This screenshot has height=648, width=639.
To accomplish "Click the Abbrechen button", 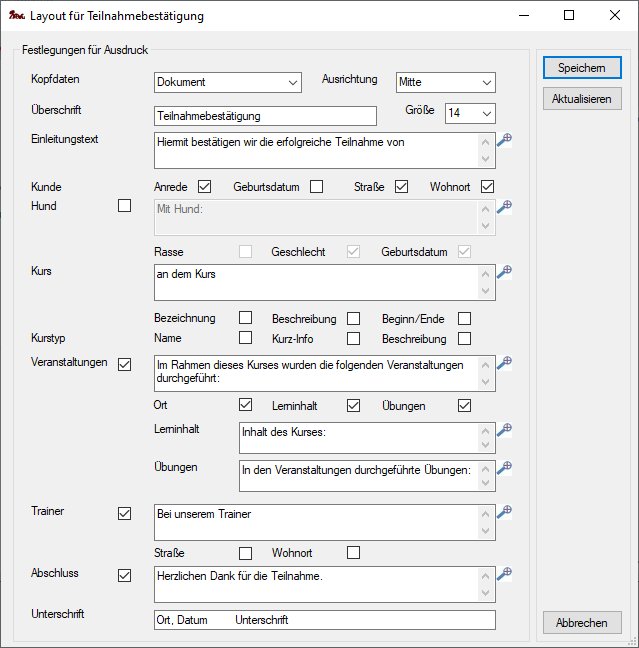I will tap(582, 622).
